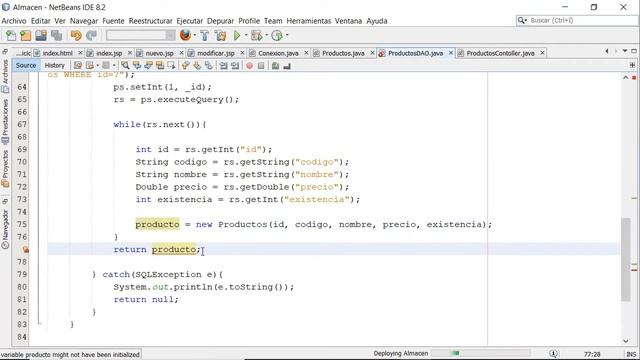Viewport: 640px width, 360px height.
Task: Click the split editor icon
Action: click(x=632, y=65)
